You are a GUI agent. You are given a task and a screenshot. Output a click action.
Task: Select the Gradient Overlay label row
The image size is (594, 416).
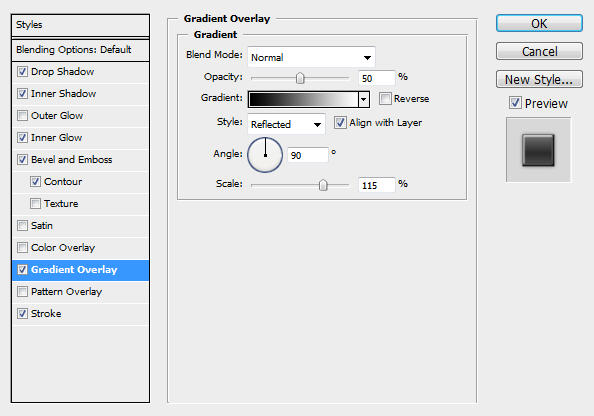pyautogui.click(x=80, y=270)
